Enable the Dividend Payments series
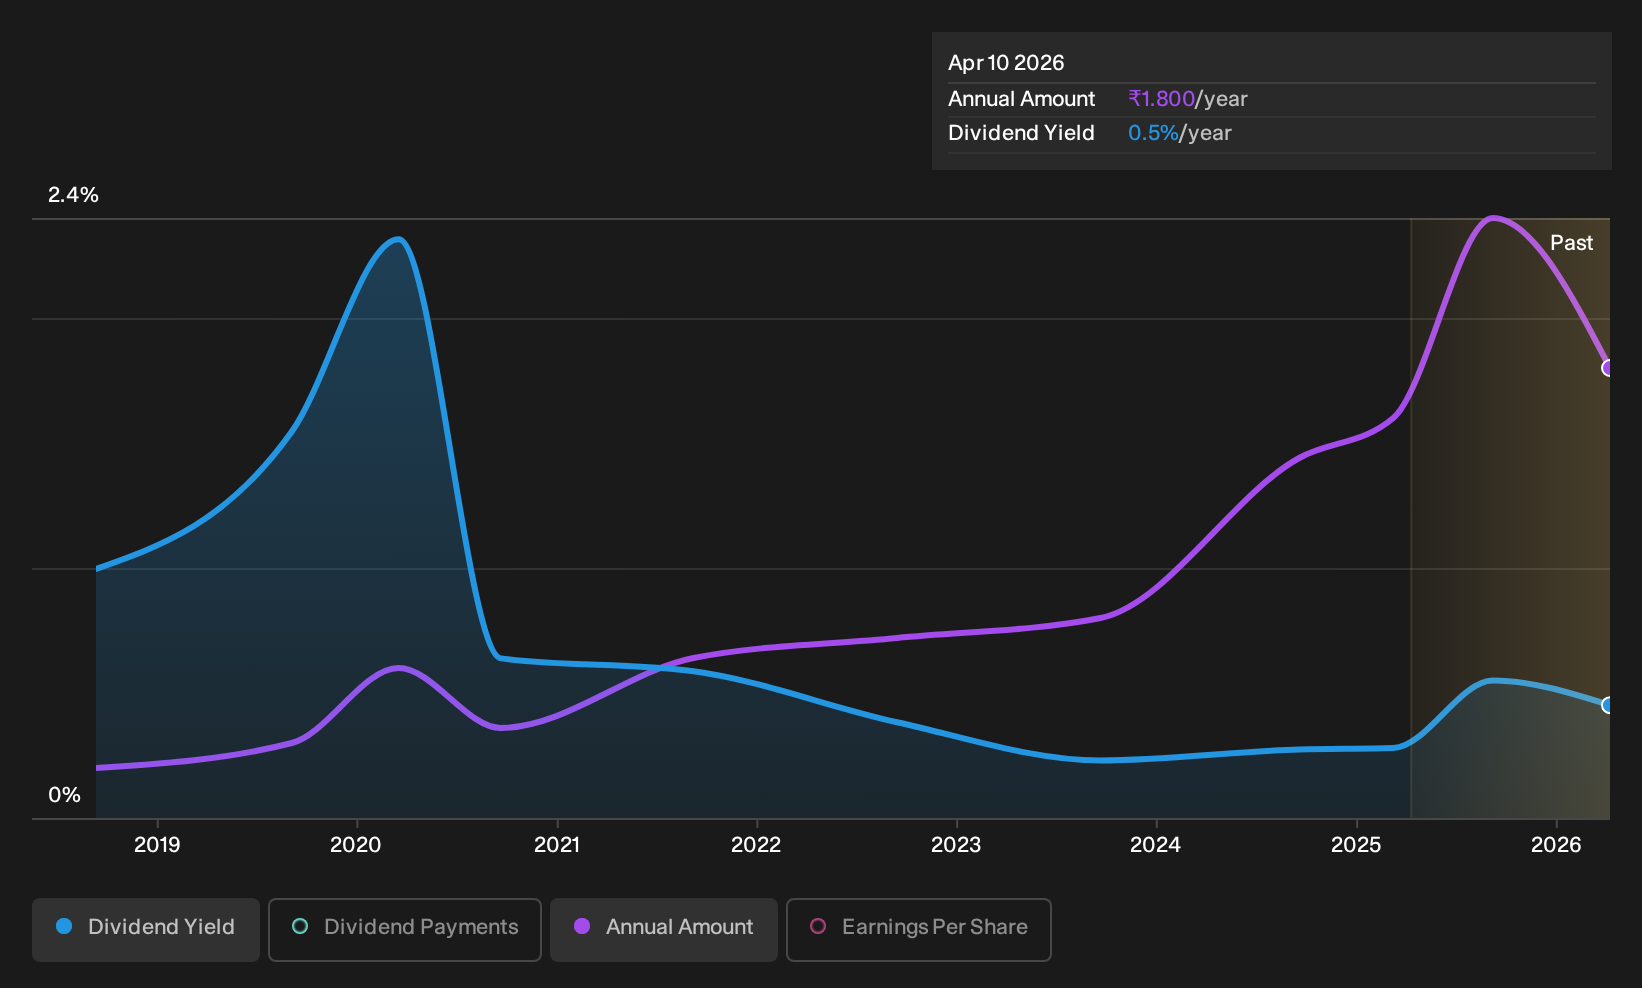The height and width of the screenshot is (988, 1642). click(x=405, y=929)
